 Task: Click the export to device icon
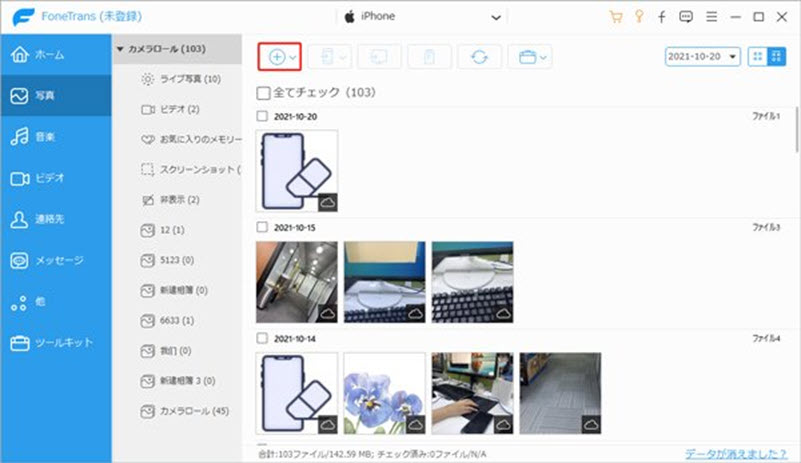pyautogui.click(x=327, y=57)
